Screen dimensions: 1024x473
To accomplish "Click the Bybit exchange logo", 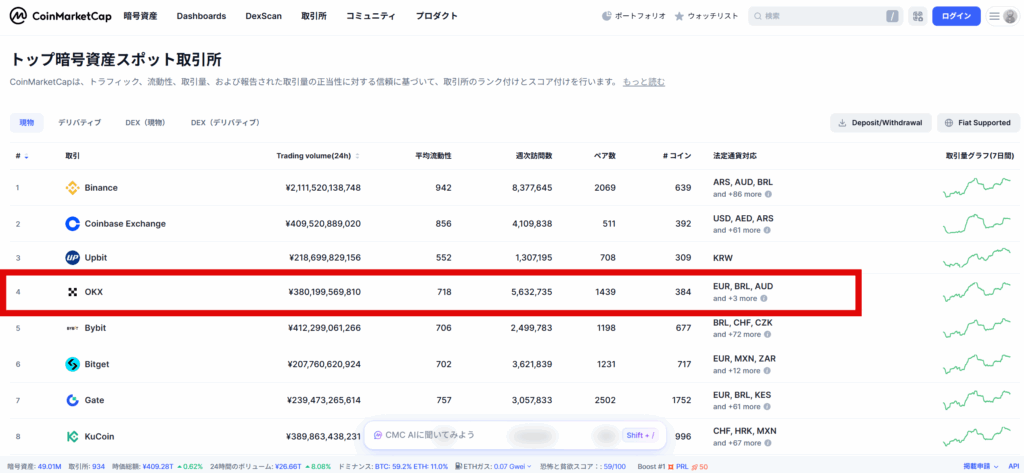I will pos(72,328).
